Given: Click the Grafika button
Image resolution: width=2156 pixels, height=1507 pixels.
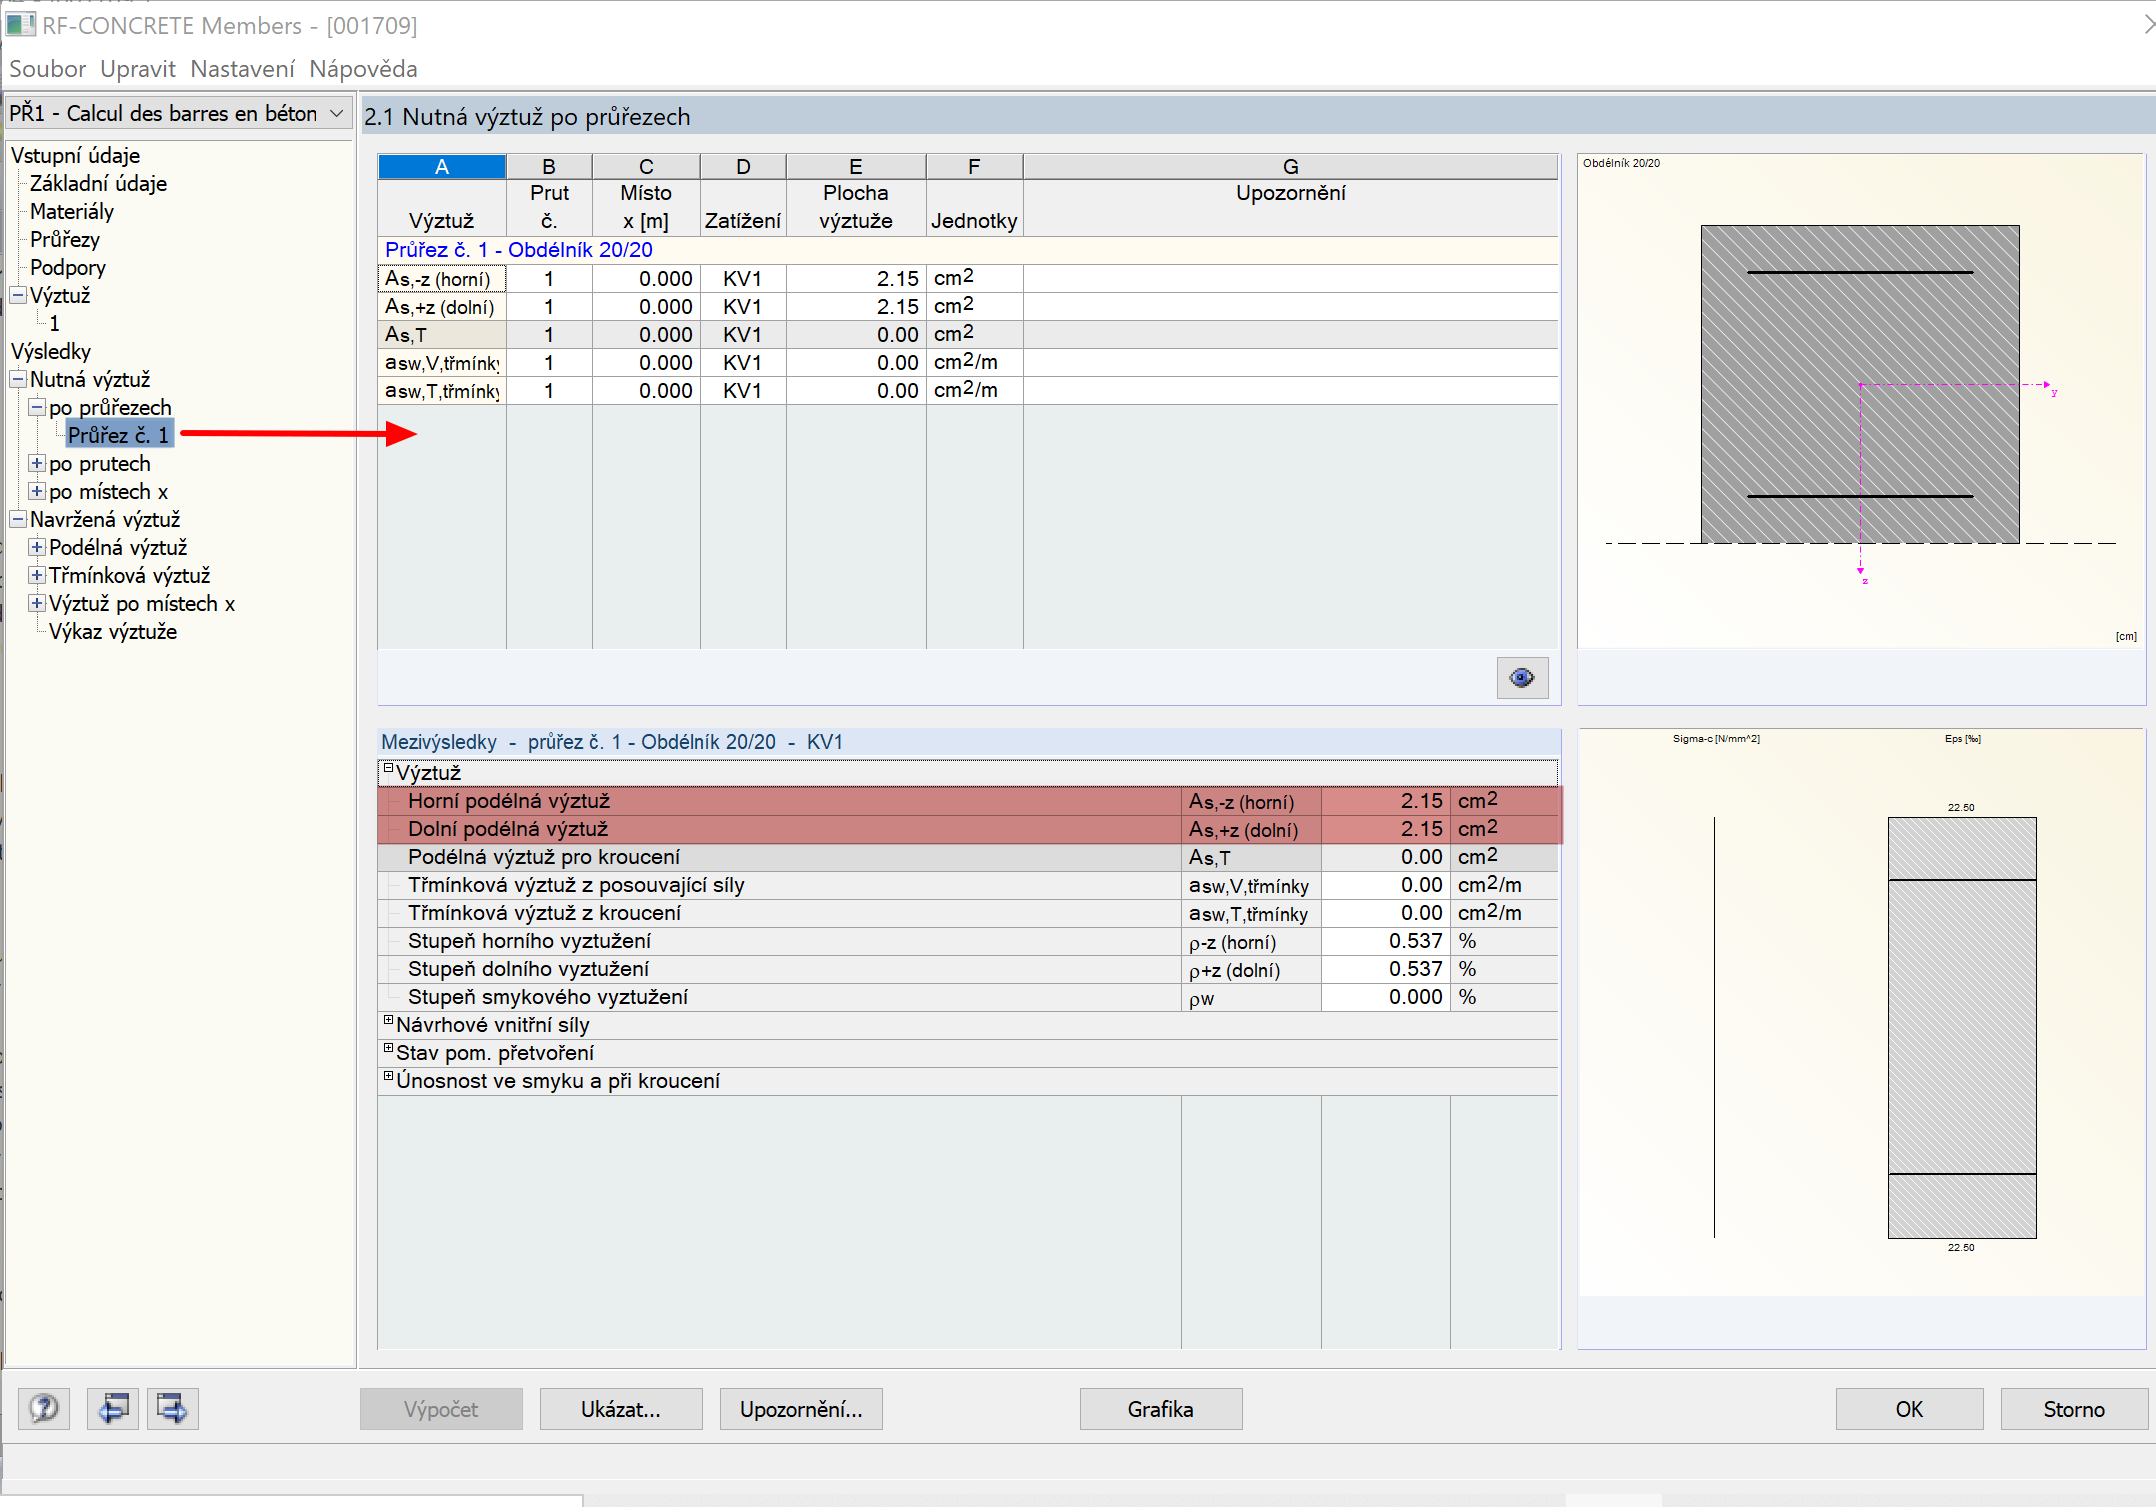Looking at the screenshot, I should point(1160,1408).
